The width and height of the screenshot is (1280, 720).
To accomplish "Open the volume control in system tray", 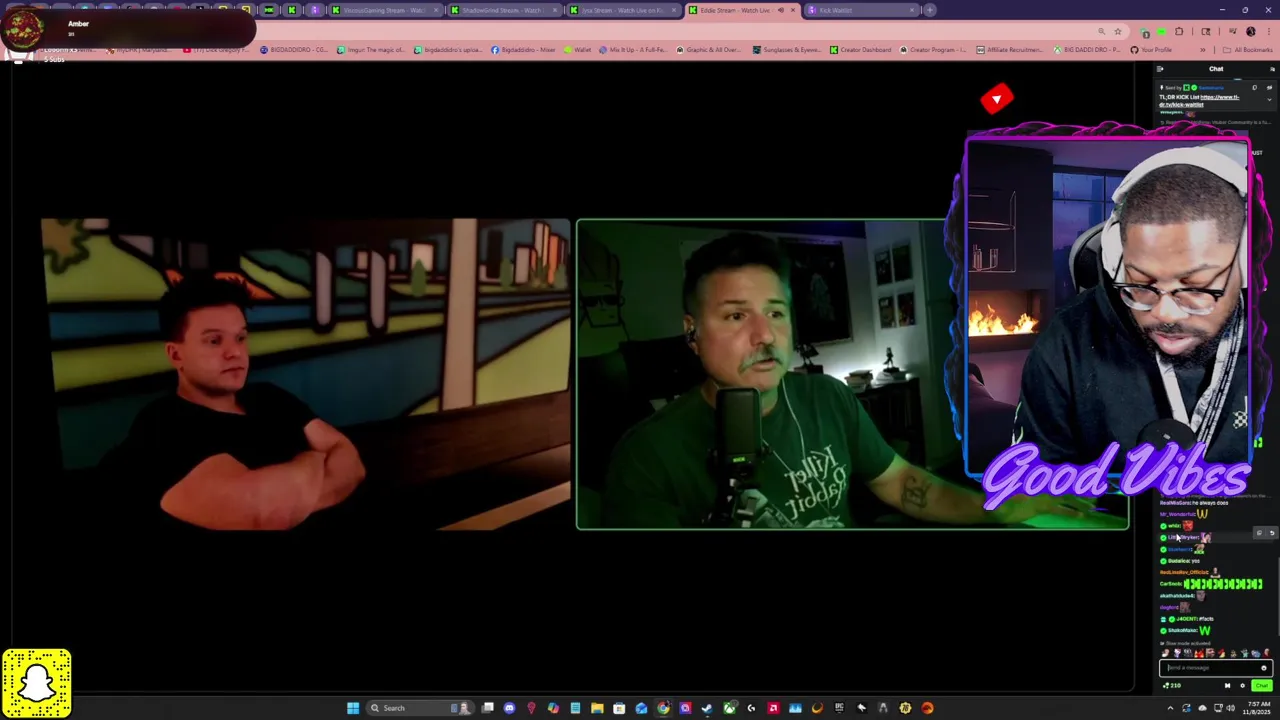I will click(x=1231, y=708).
